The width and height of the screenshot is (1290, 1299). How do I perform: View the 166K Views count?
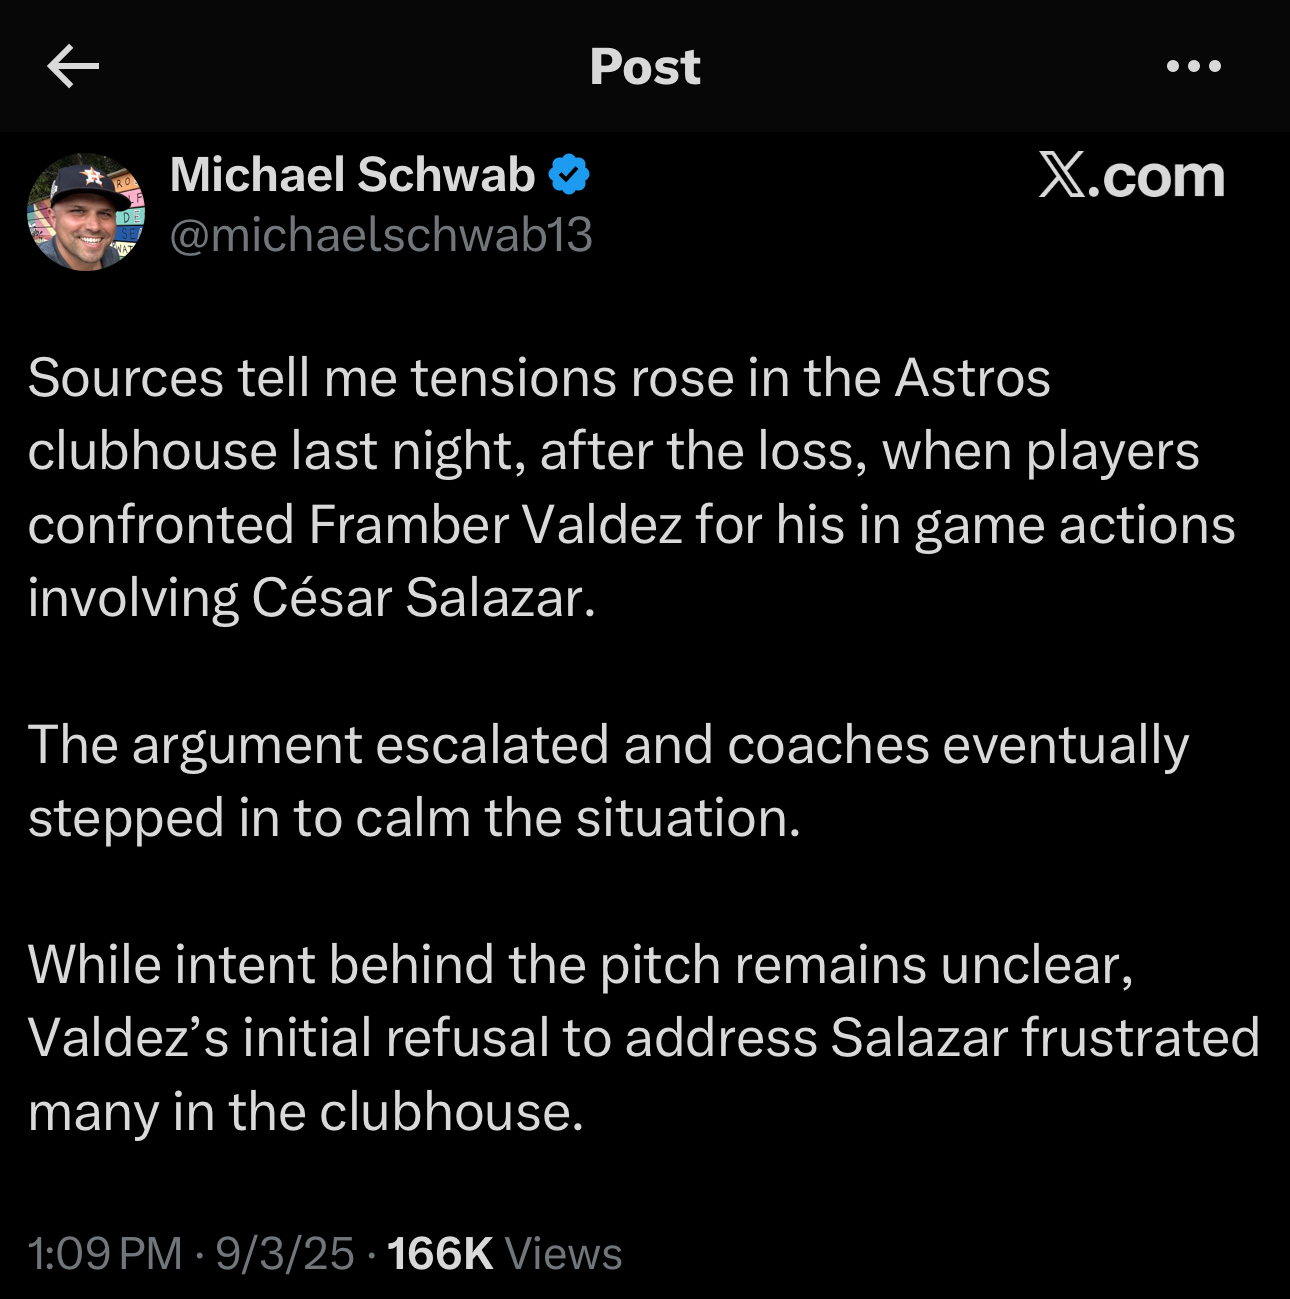(x=505, y=1254)
